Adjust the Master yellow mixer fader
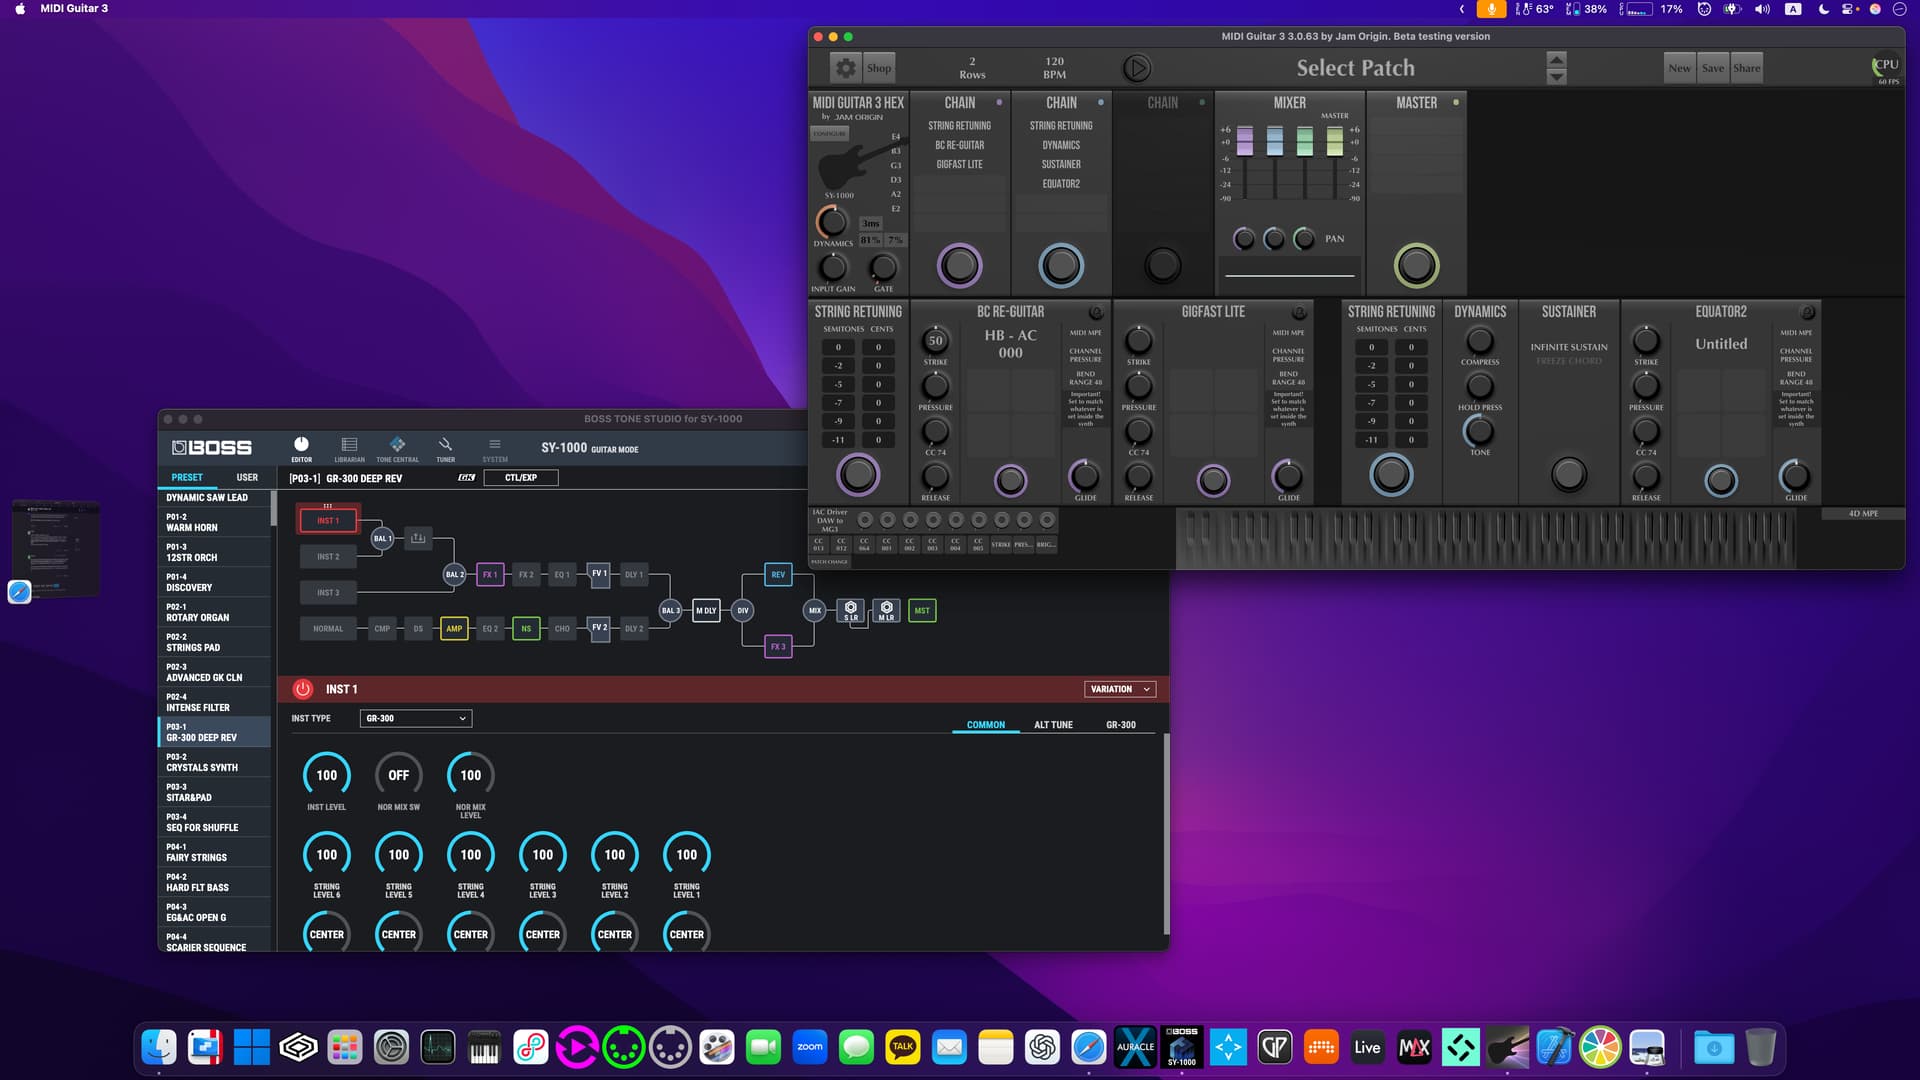Image resolution: width=1920 pixels, height=1080 pixels. click(1335, 141)
